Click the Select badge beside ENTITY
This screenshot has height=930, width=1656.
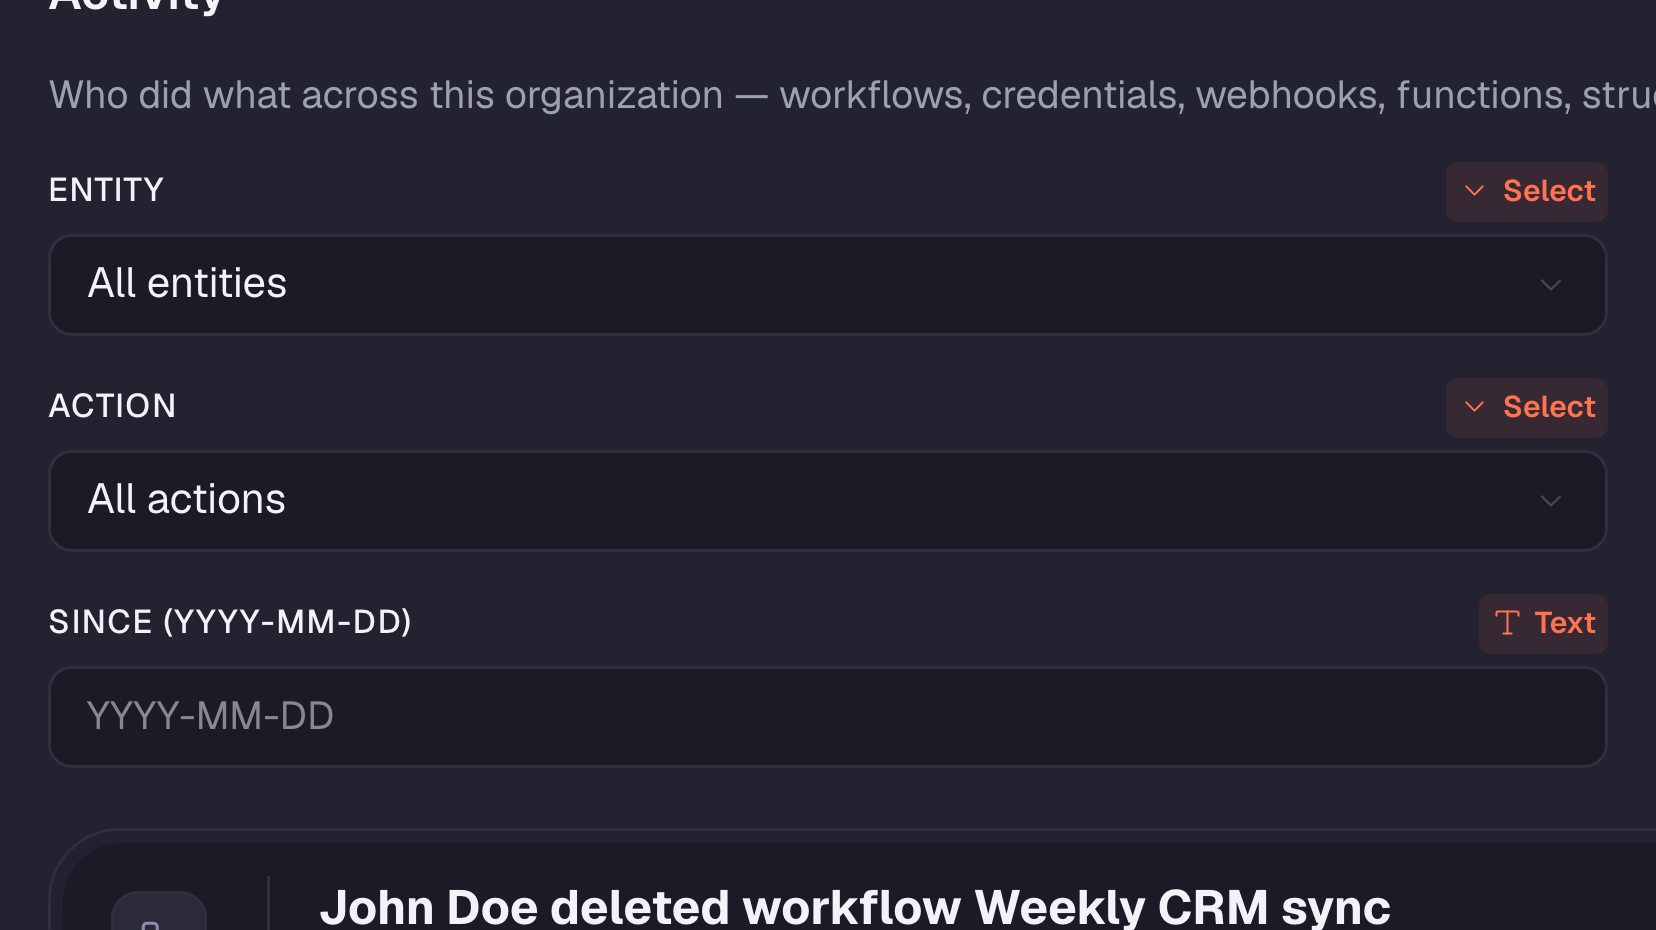point(1527,191)
